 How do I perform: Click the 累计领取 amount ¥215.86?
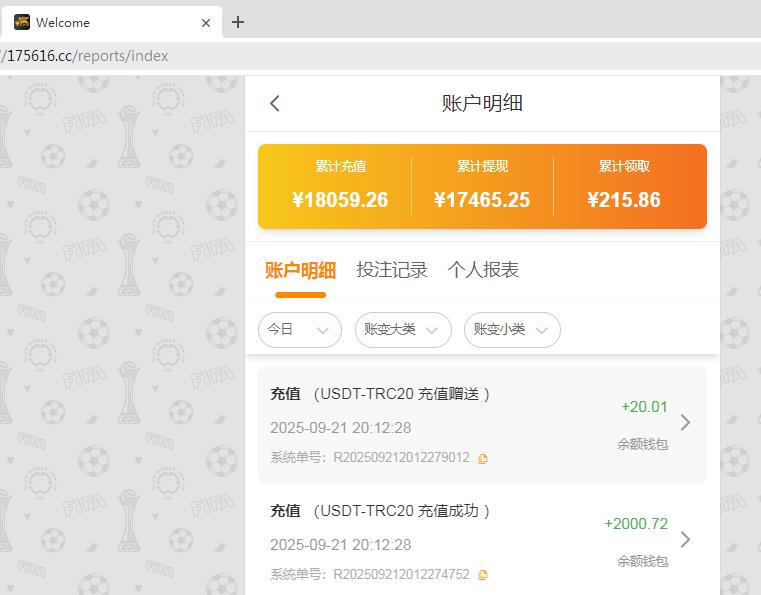tap(624, 200)
